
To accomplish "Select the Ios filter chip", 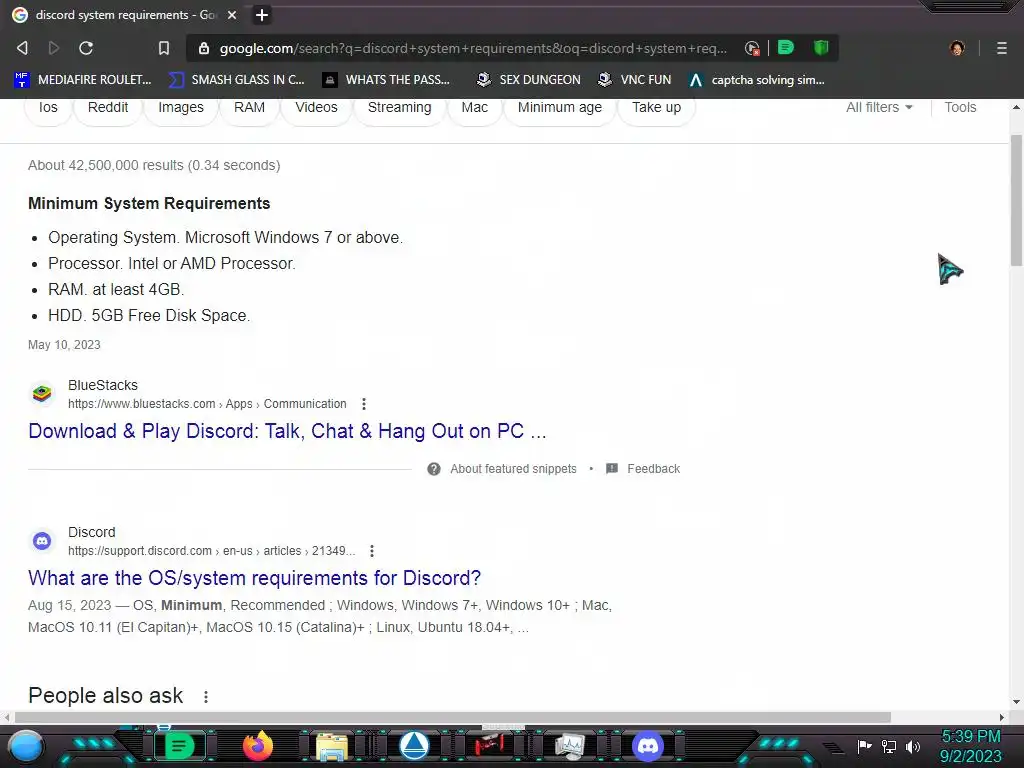I will click(48, 108).
